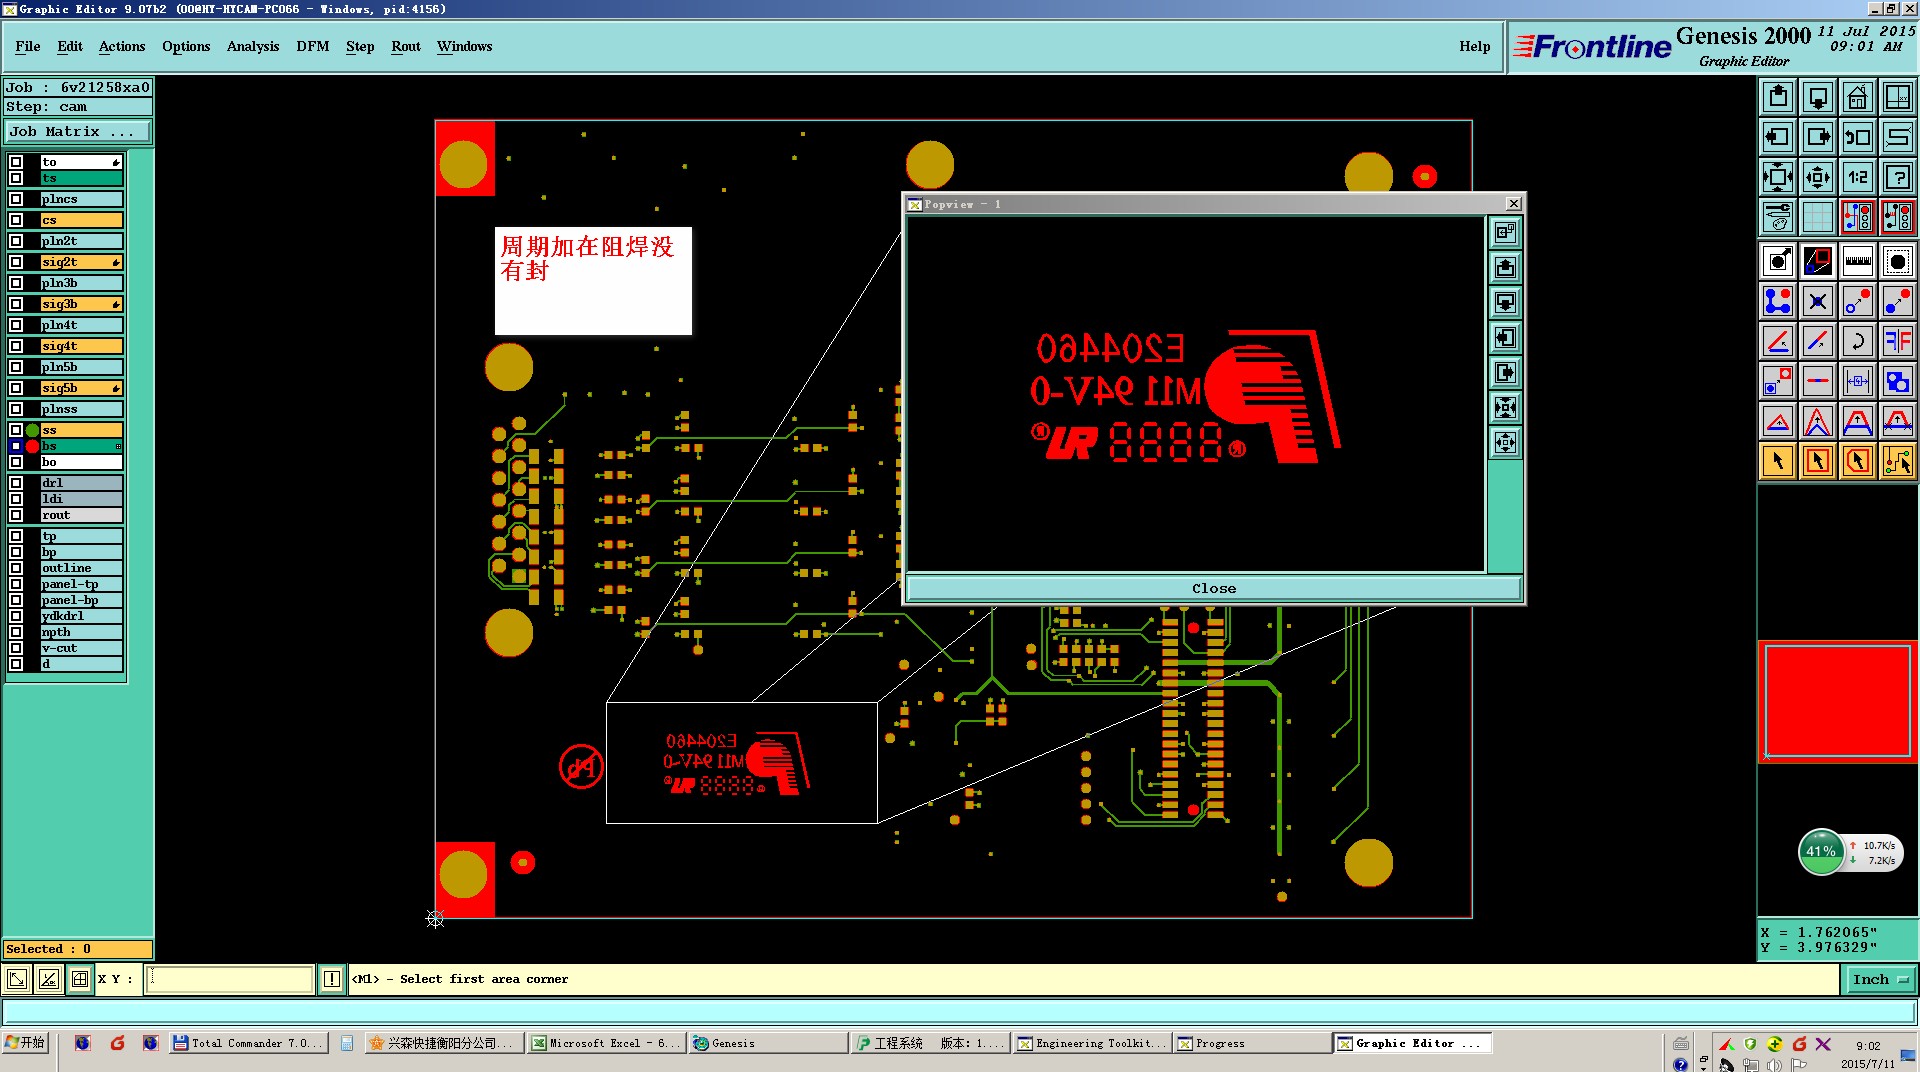Screen dimensions: 1920x1072
Task: Click the zoom-in expand arrows icon
Action: point(1778,177)
